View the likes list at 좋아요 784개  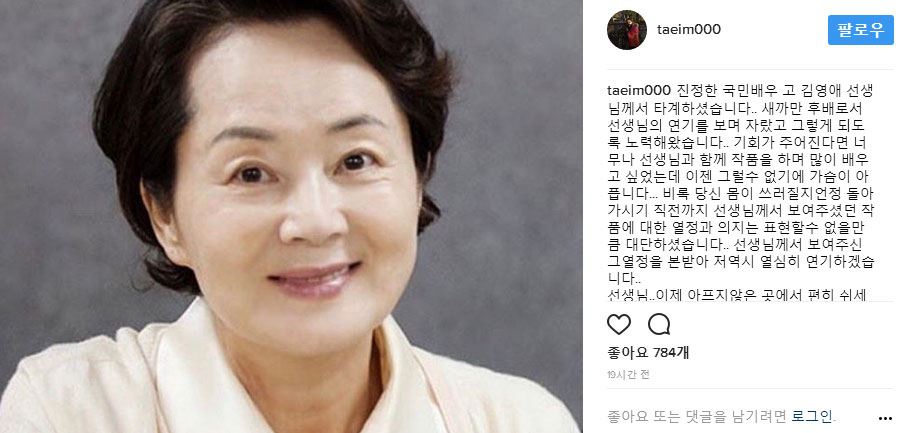click(648, 353)
